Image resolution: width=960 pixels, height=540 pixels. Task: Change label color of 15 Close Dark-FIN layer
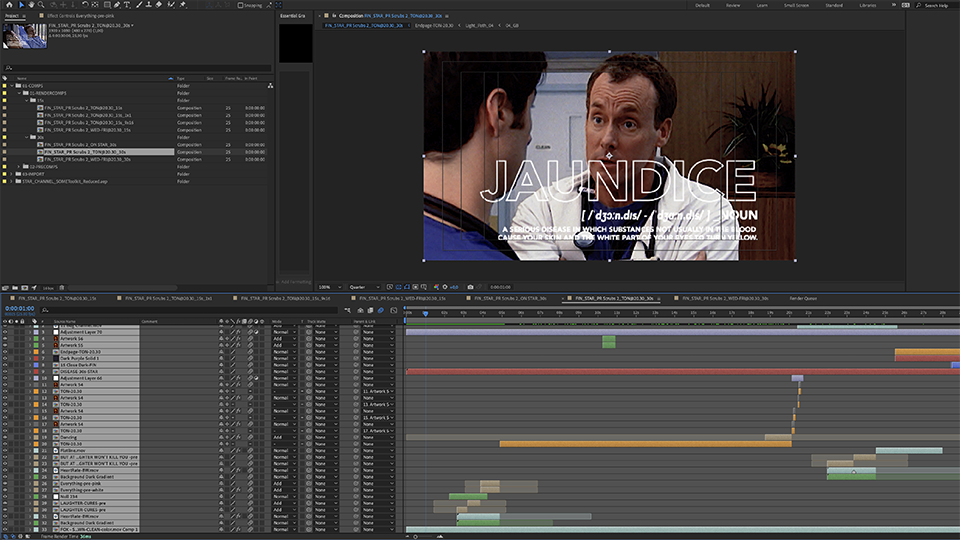36,365
